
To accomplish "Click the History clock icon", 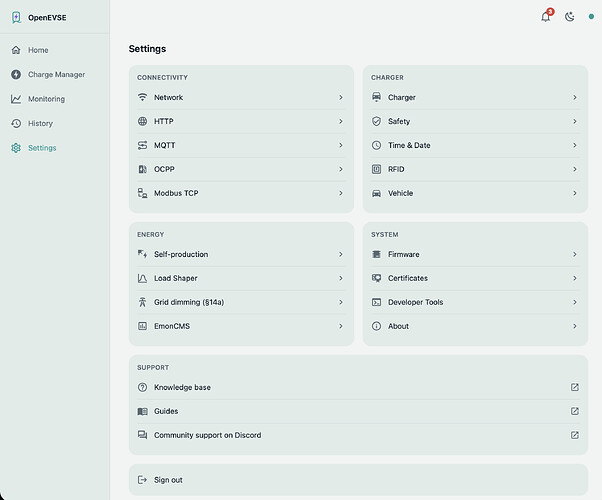I will (16, 123).
